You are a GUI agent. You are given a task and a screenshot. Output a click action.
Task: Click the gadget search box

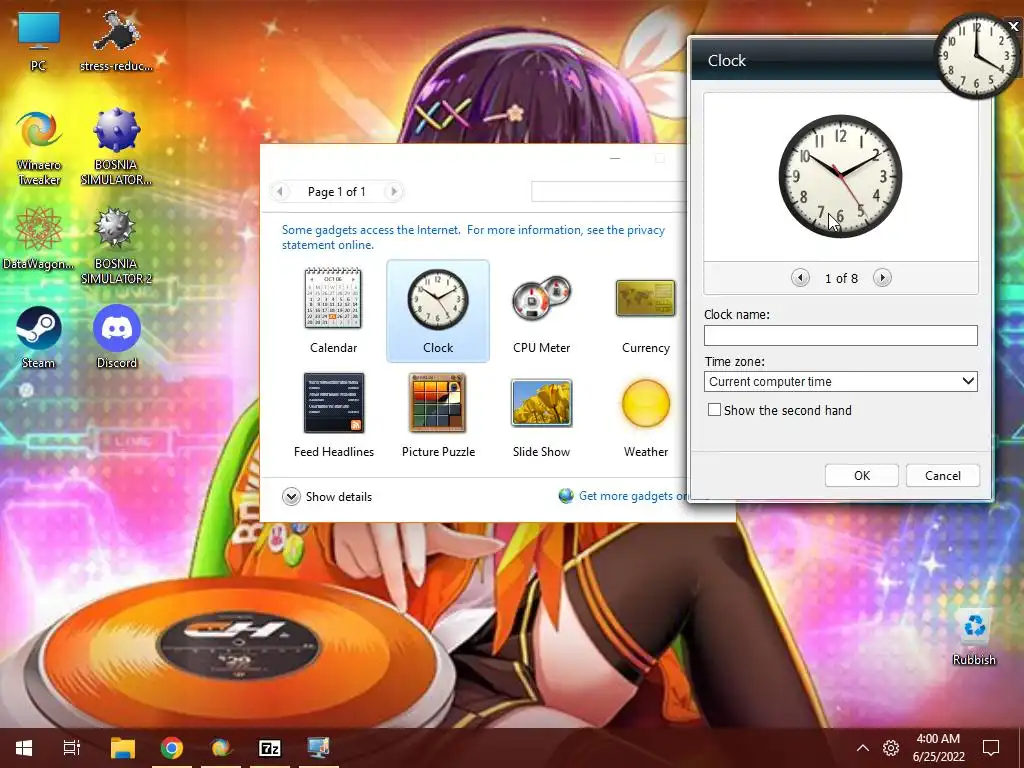(x=609, y=191)
